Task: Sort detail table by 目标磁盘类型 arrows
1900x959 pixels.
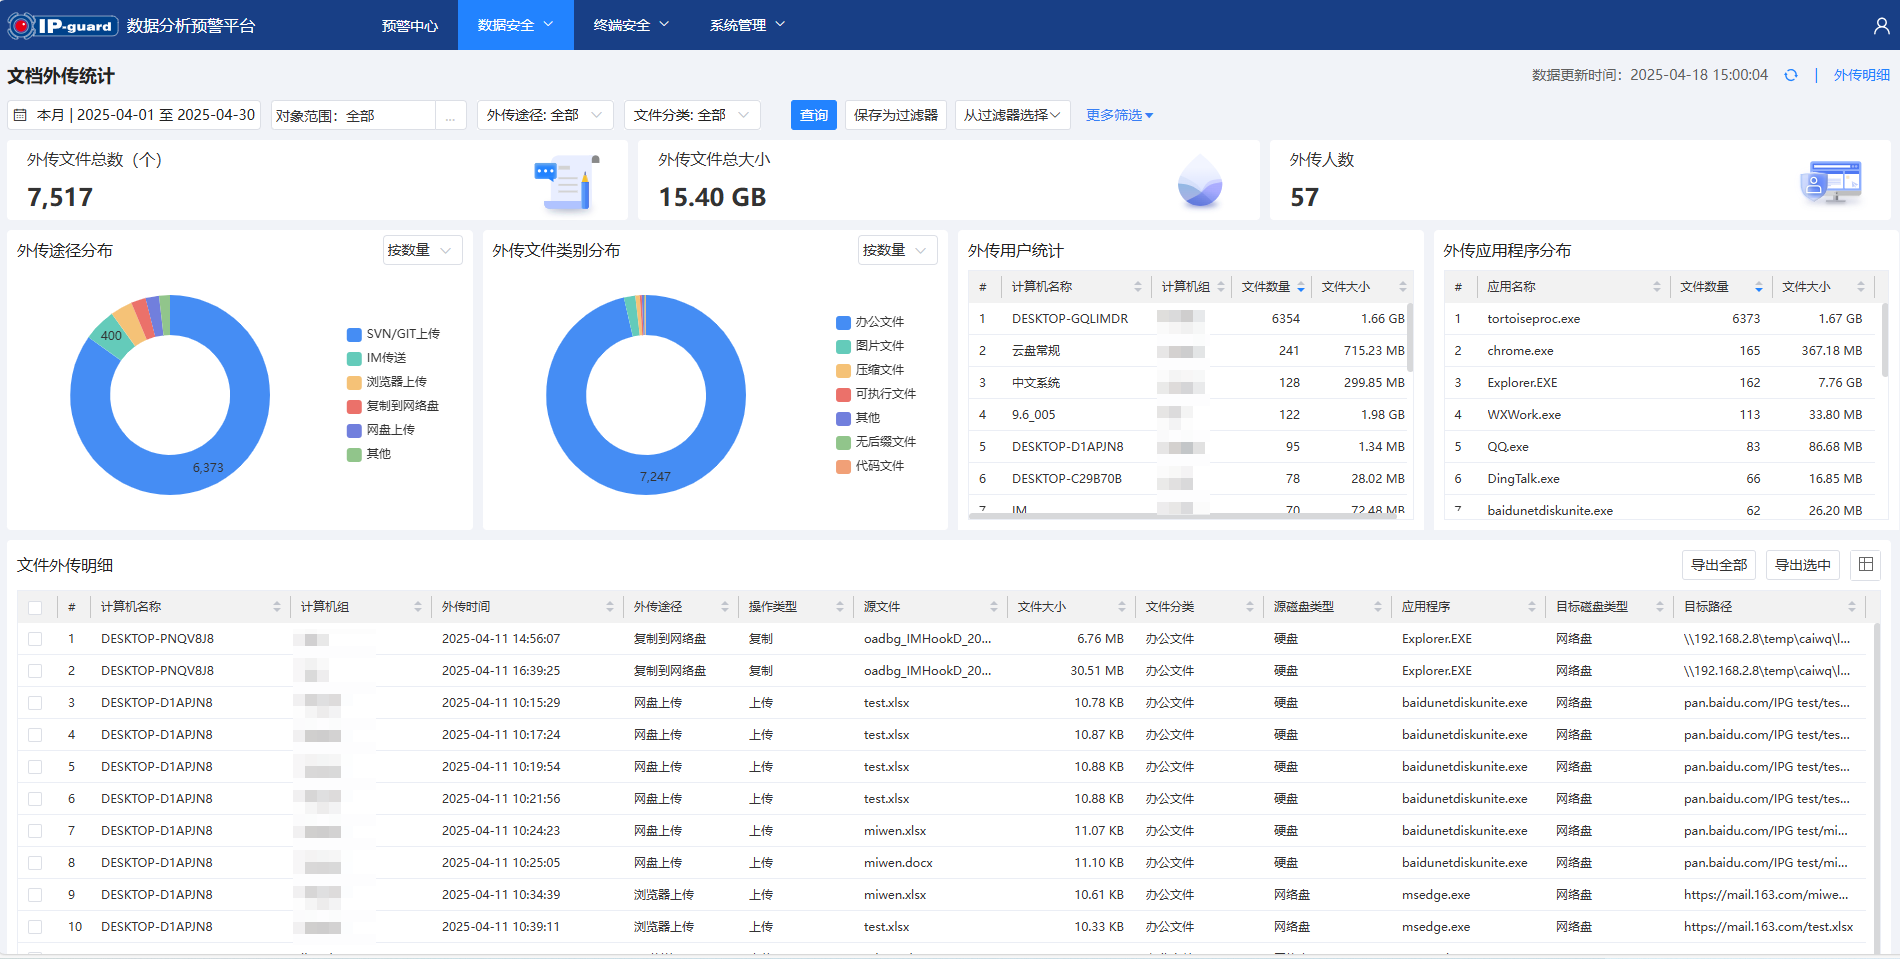Action: tap(1660, 607)
